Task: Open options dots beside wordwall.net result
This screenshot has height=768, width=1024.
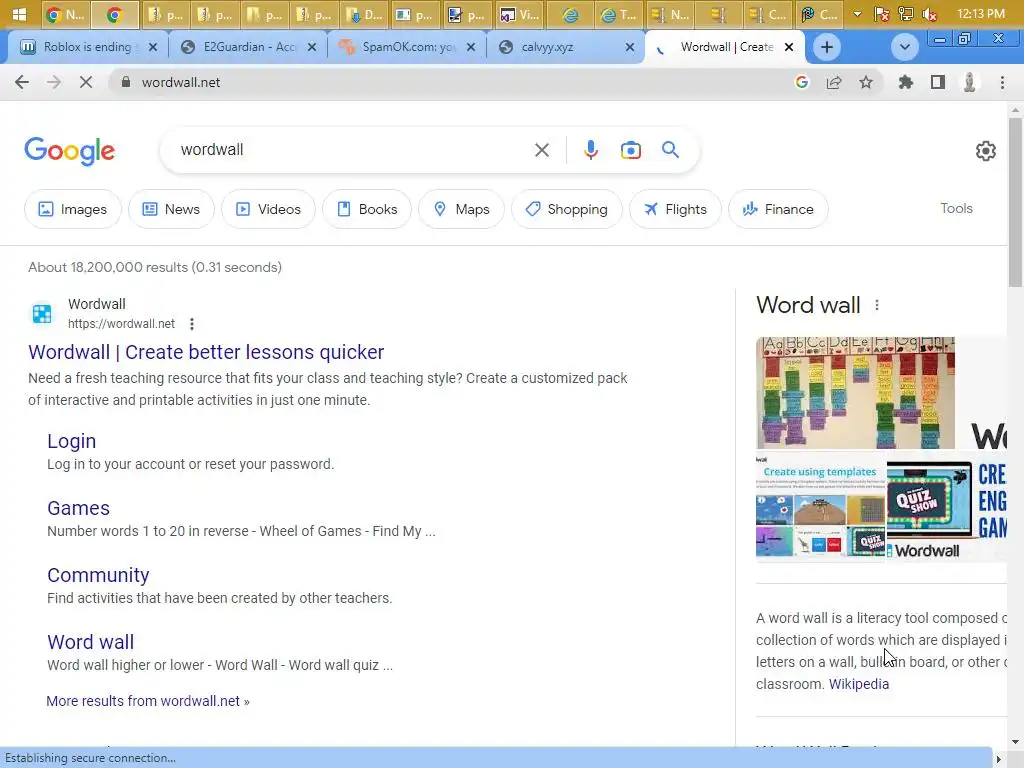Action: (x=191, y=324)
